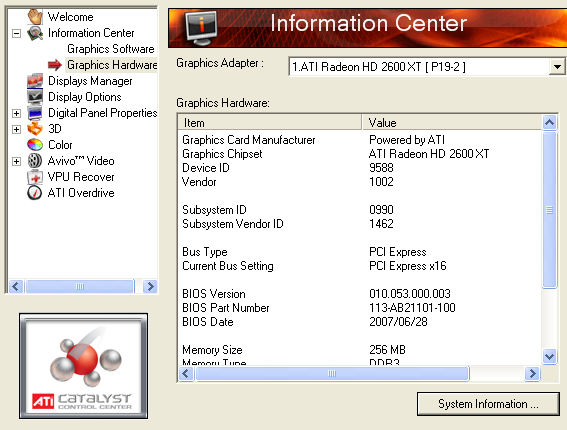Viewport: 567px width, 430px height.
Task: Select the Graphics Hardware tree entry
Action: click(112, 65)
